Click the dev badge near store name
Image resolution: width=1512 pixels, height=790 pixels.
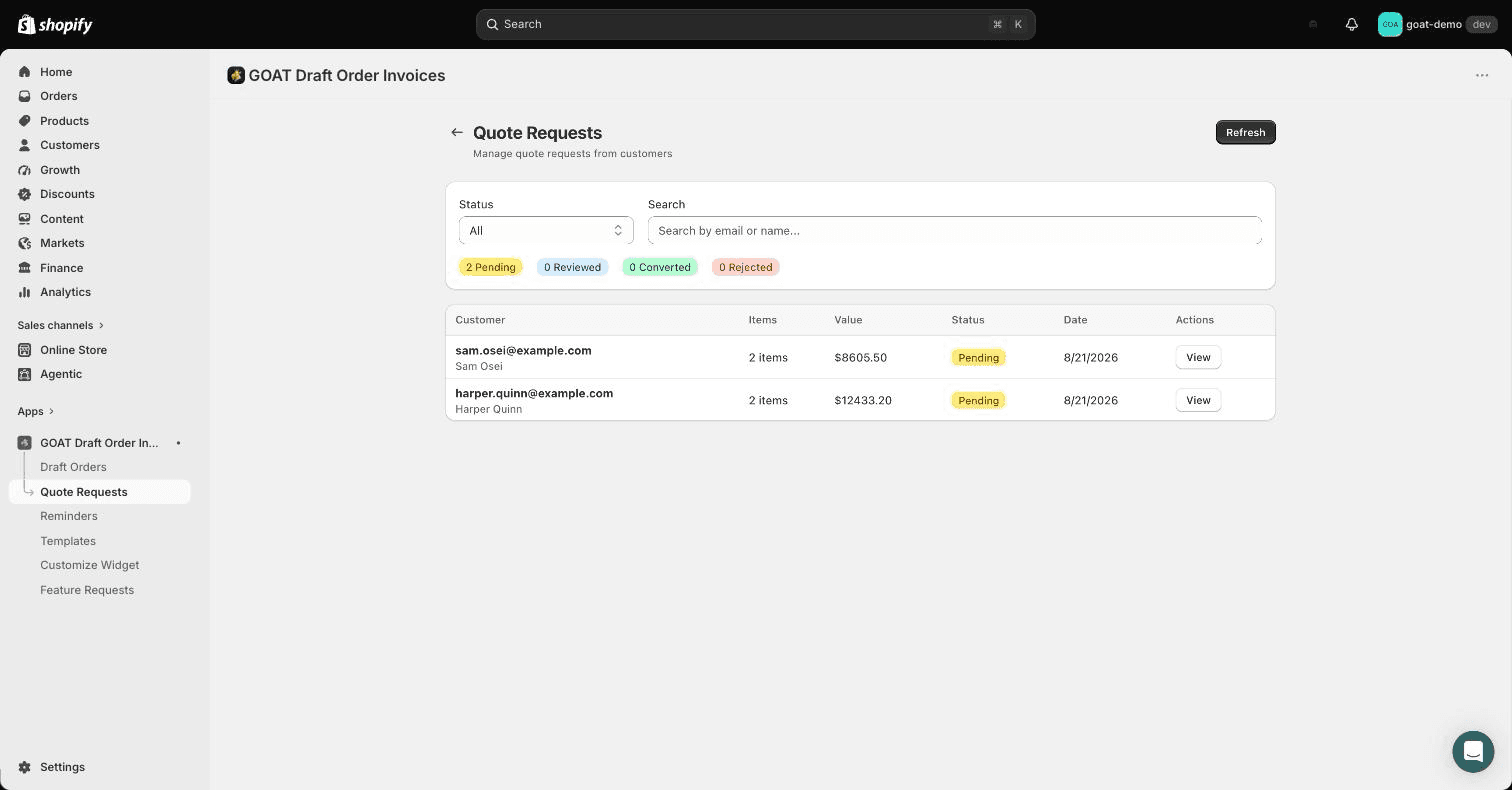click(x=1482, y=24)
